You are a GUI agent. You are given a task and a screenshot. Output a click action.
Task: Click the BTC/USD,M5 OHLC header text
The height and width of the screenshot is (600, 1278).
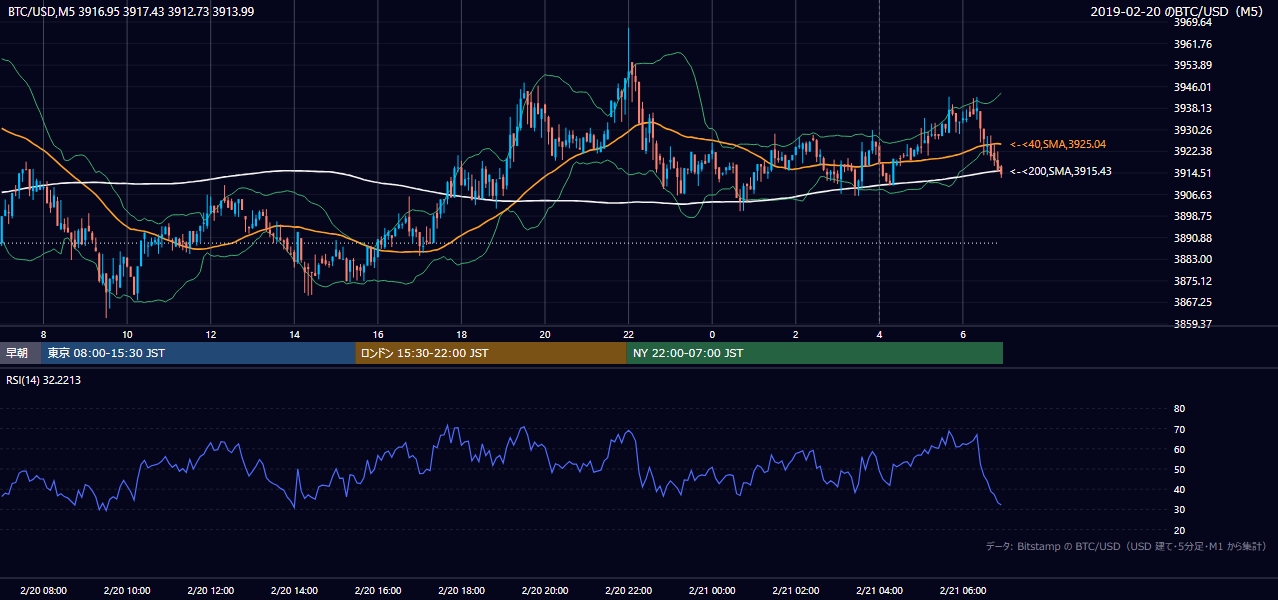coord(131,11)
